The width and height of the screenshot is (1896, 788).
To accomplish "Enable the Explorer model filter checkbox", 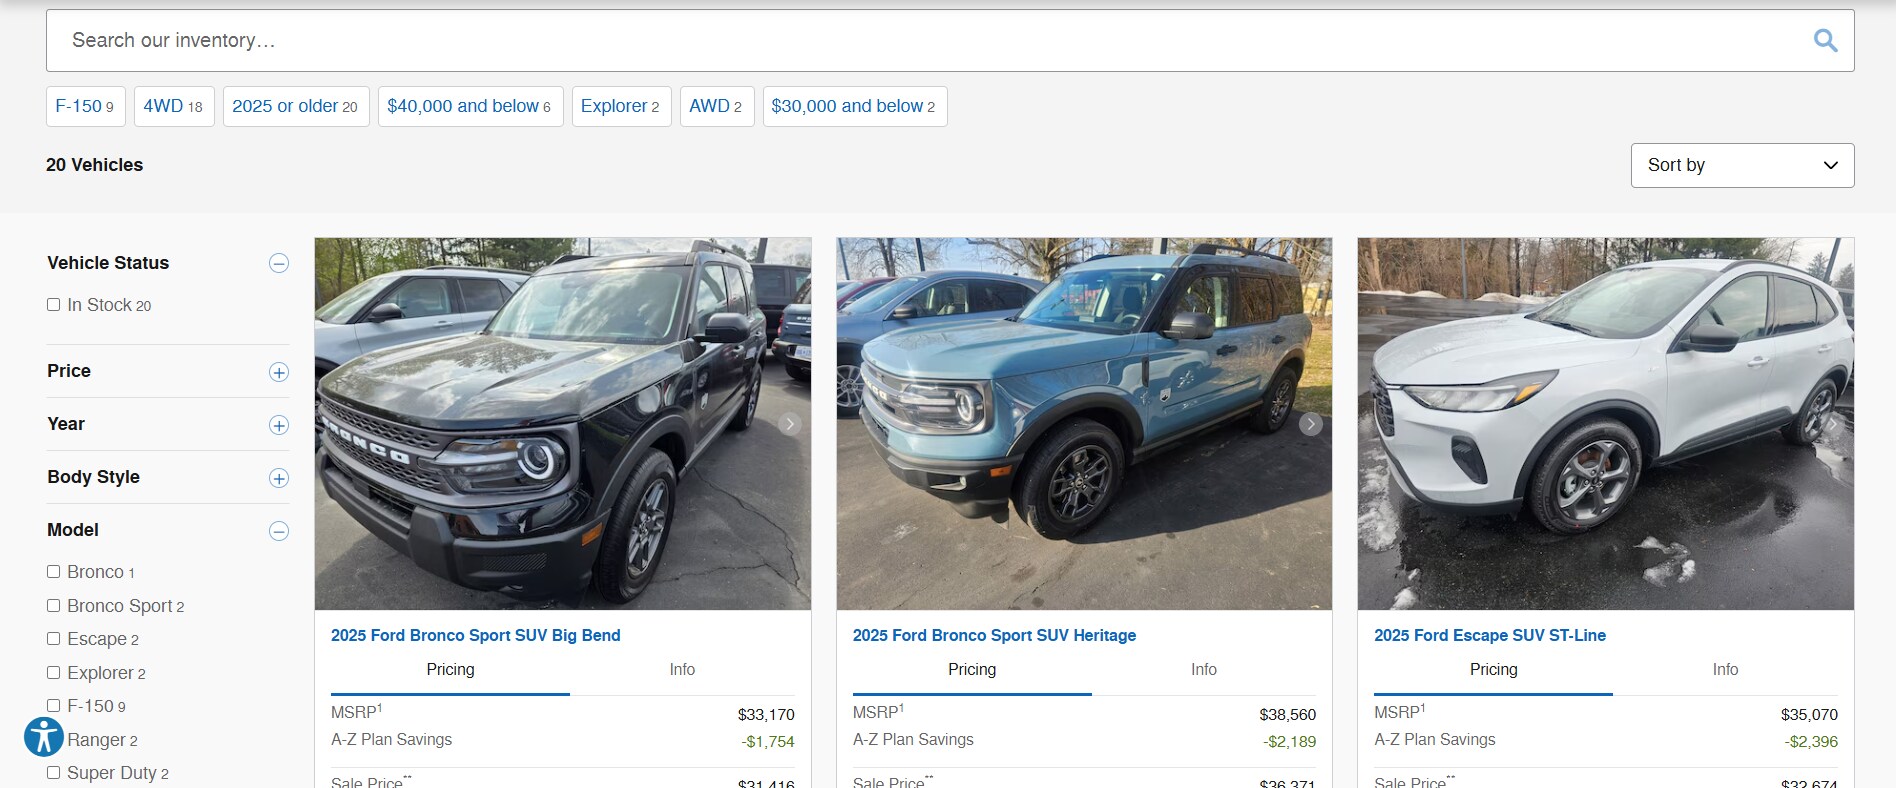I will [x=54, y=672].
